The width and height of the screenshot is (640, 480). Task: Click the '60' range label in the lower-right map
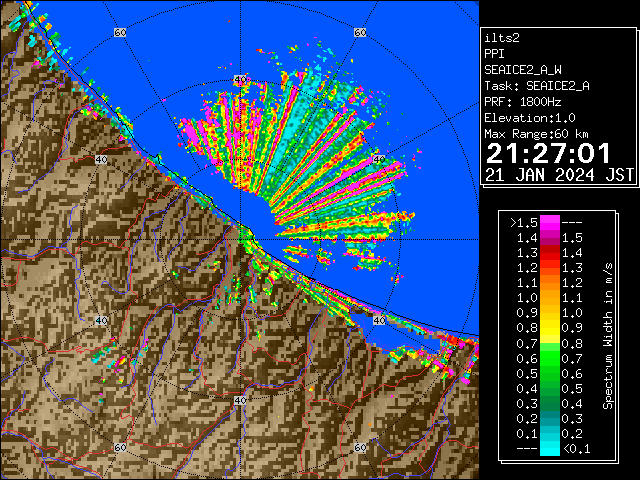pyautogui.click(x=360, y=447)
